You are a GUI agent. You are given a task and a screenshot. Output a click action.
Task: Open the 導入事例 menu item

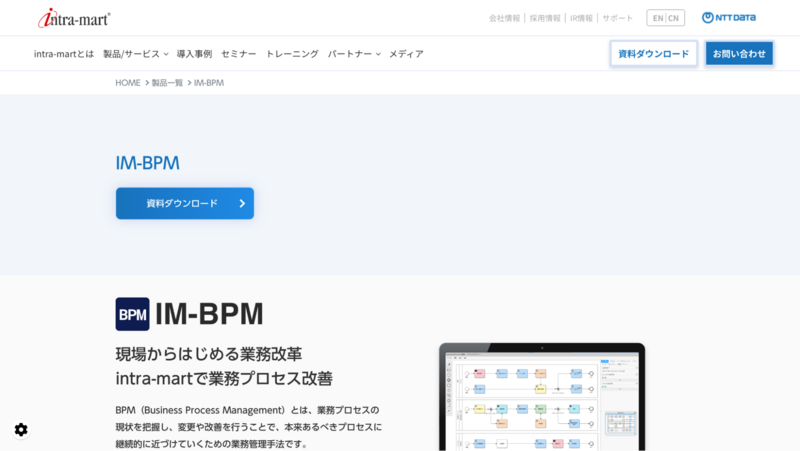click(x=194, y=54)
